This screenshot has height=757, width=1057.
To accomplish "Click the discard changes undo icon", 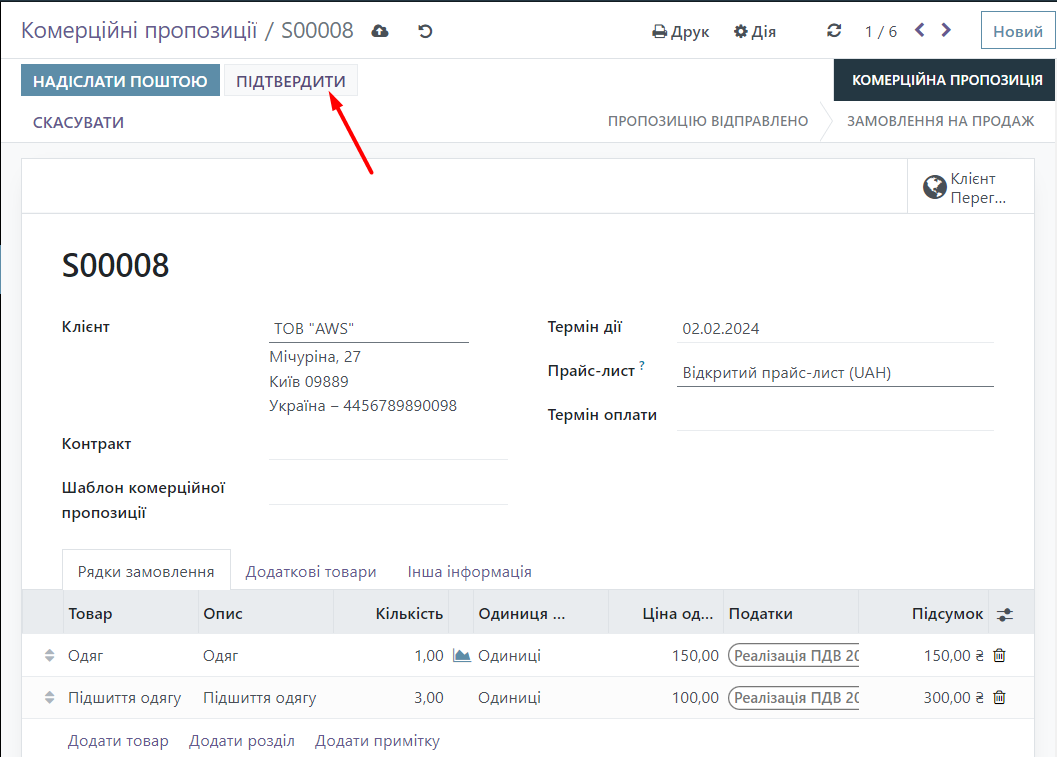I will pyautogui.click(x=425, y=31).
